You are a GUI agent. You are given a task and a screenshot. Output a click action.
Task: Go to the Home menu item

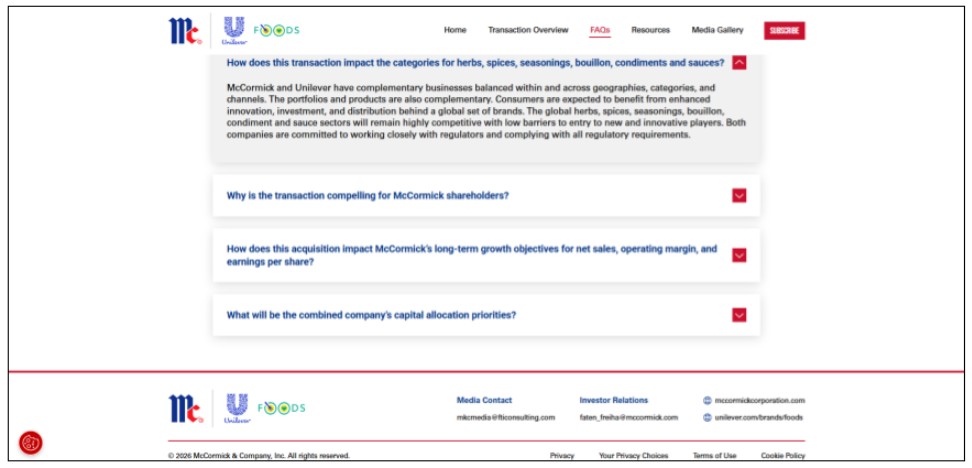pyautogui.click(x=455, y=30)
